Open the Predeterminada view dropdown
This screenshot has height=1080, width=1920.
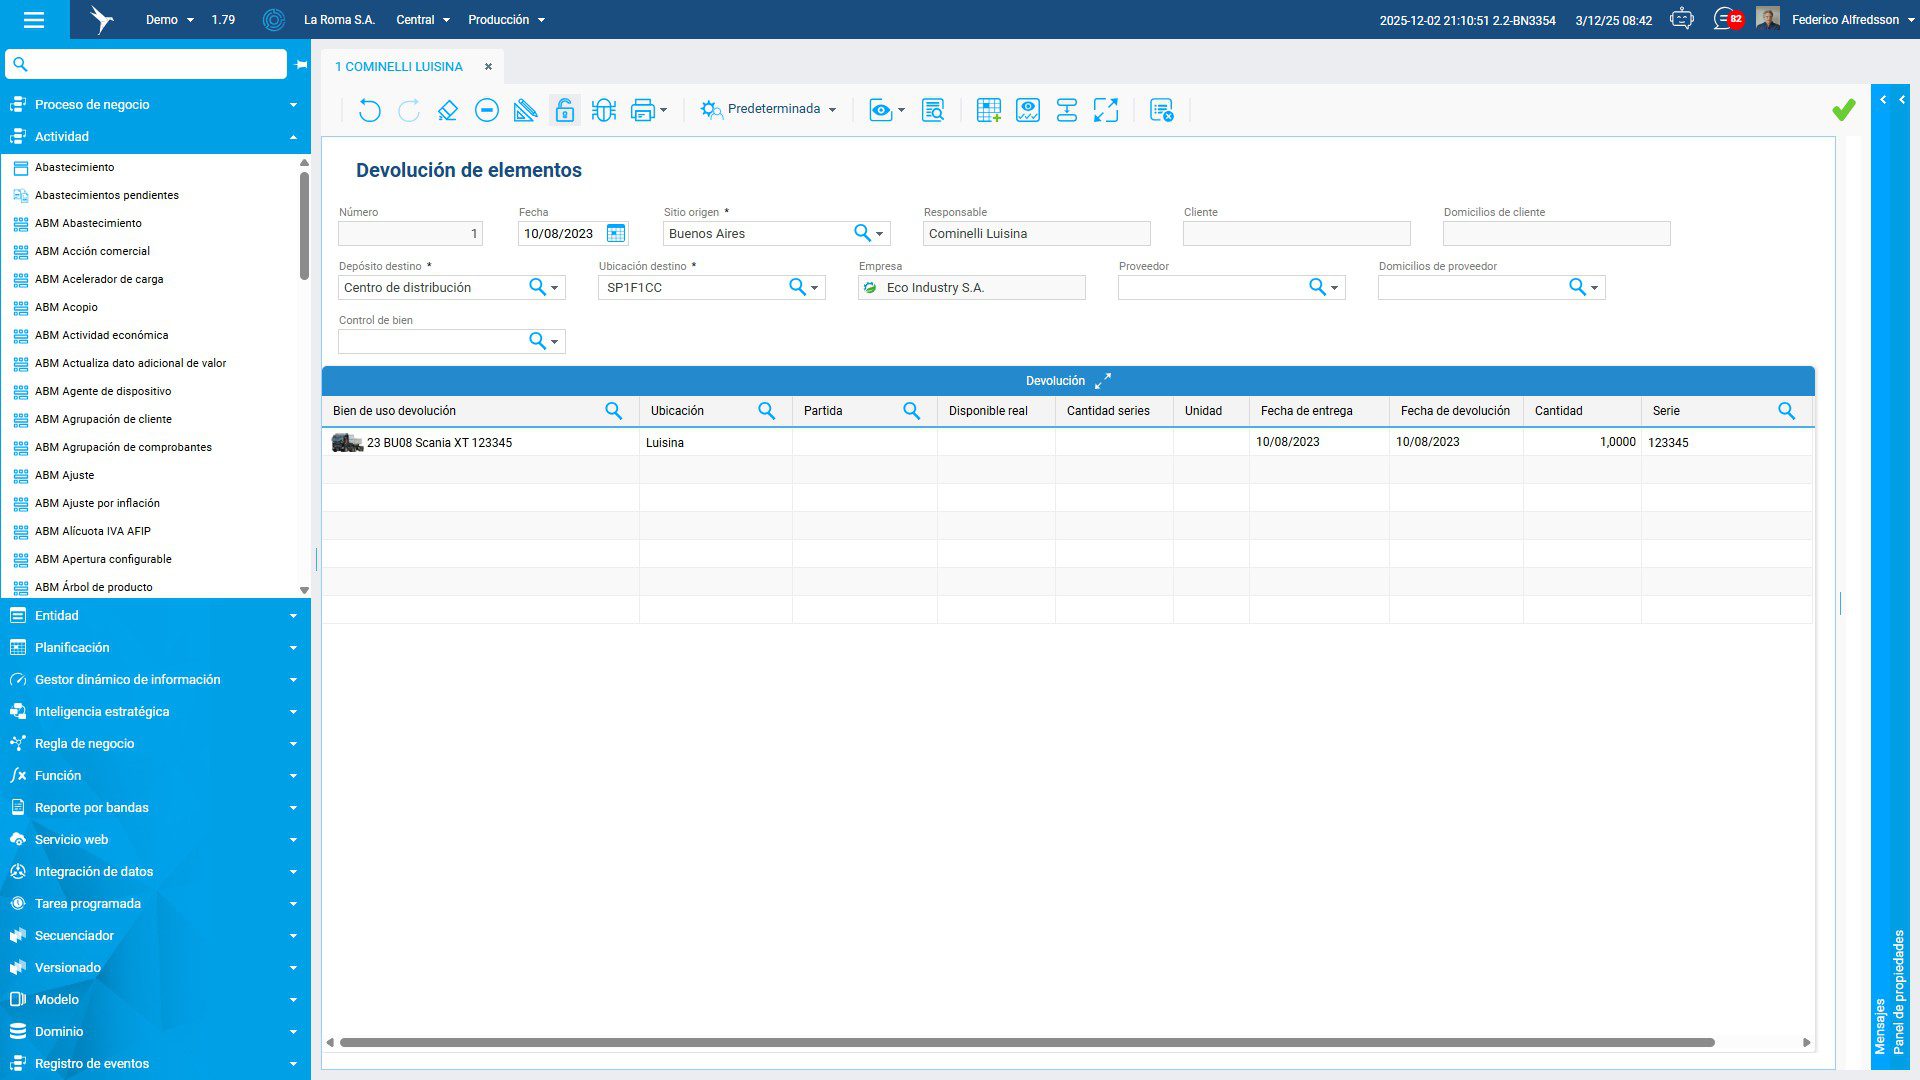coord(768,109)
